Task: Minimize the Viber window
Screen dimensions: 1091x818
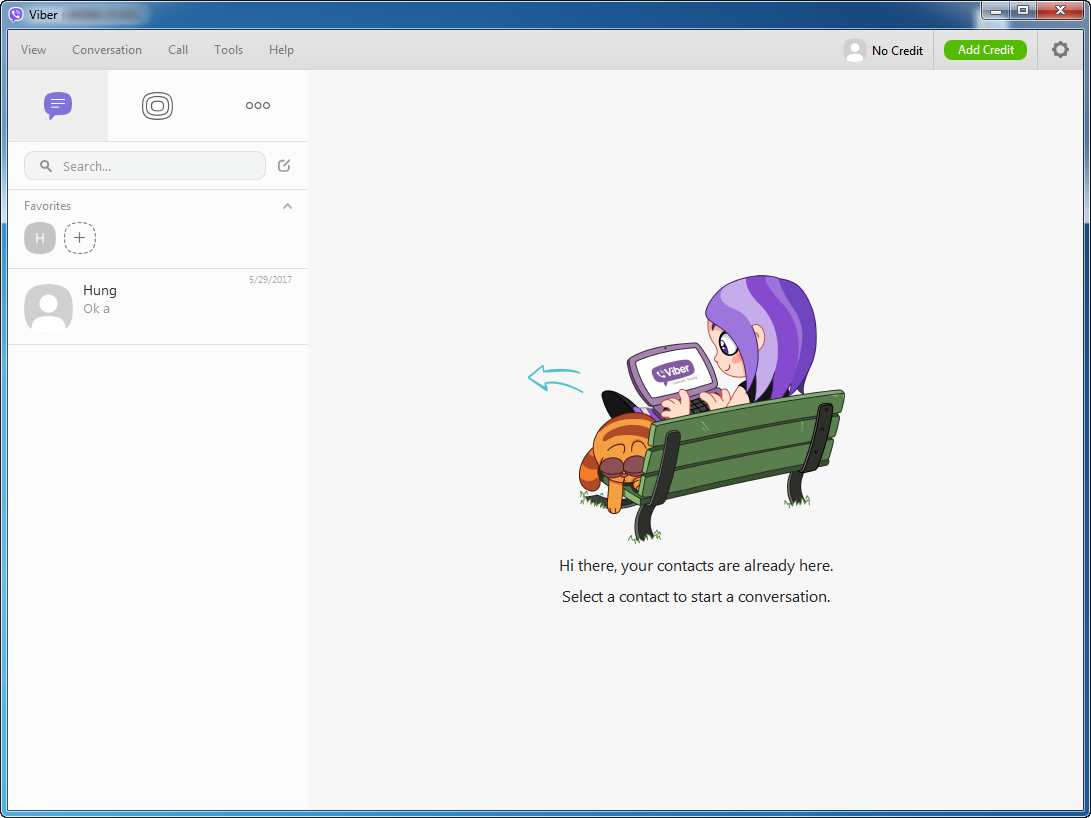Action: [x=996, y=11]
